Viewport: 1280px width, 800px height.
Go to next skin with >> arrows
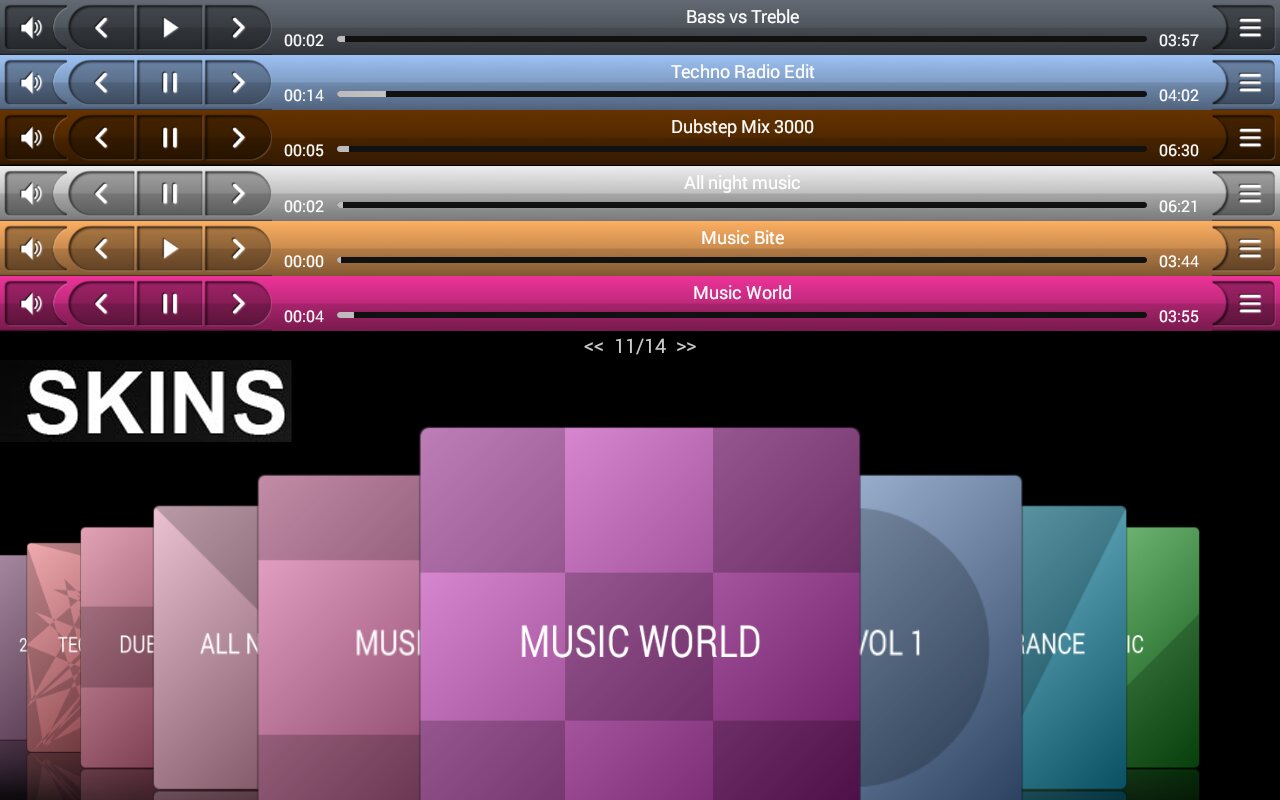point(686,347)
